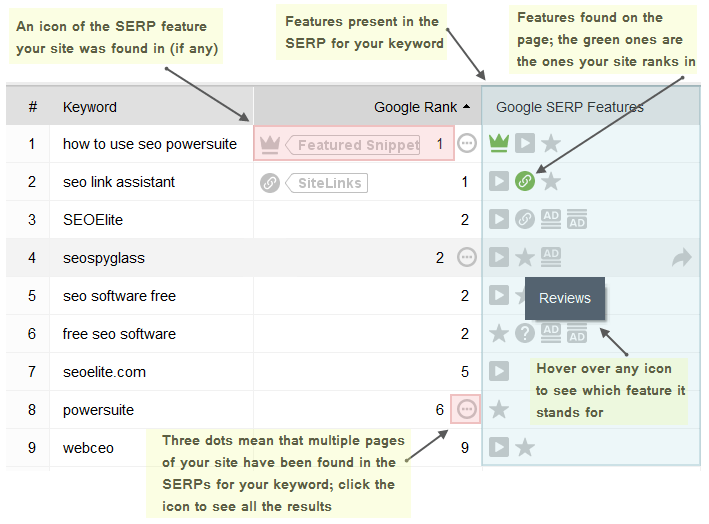
Task: Click the bottom AD icon in the free seo software row
Action: pyautogui.click(x=577, y=333)
